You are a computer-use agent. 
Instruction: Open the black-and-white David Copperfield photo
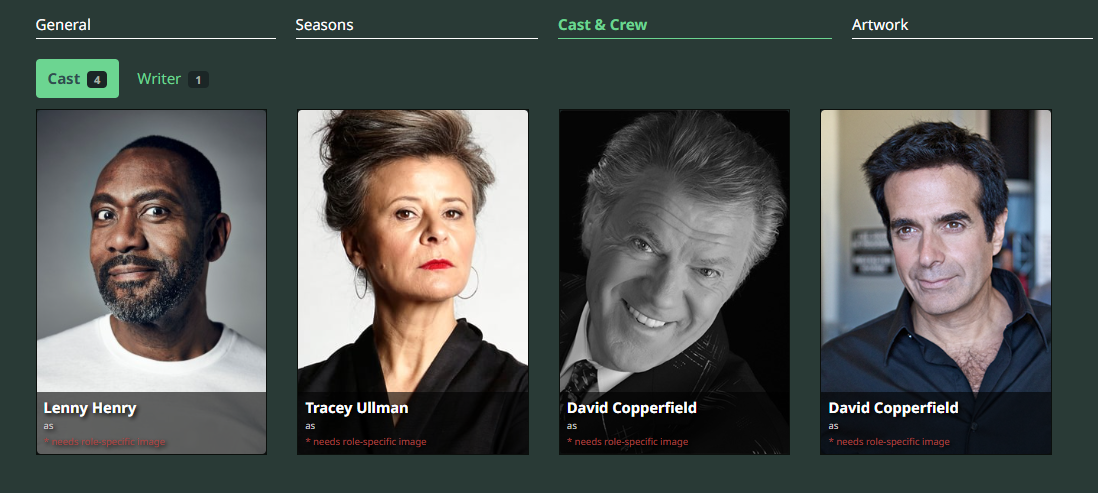point(674,251)
